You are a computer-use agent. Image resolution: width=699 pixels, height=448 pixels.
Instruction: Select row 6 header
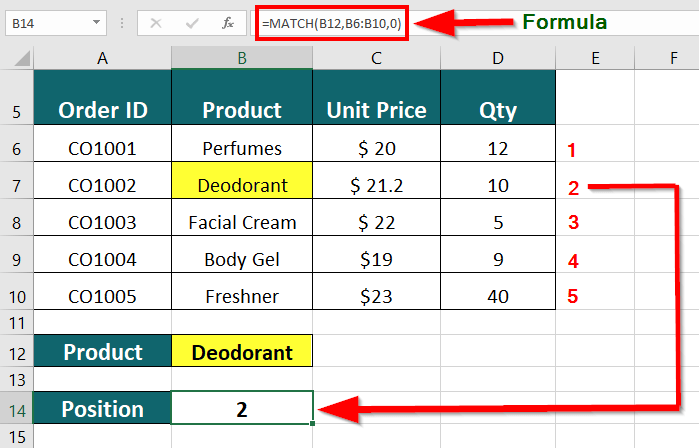(x=16, y=149)
